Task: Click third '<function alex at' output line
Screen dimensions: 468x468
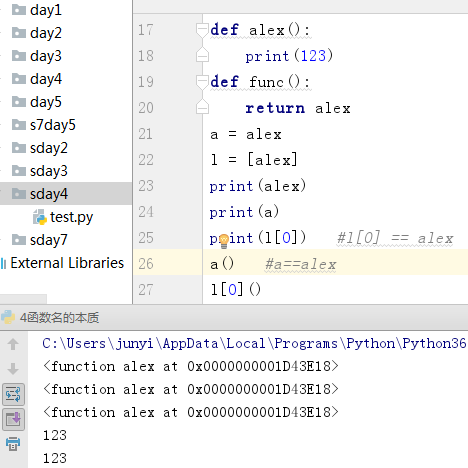Action: 191,412
